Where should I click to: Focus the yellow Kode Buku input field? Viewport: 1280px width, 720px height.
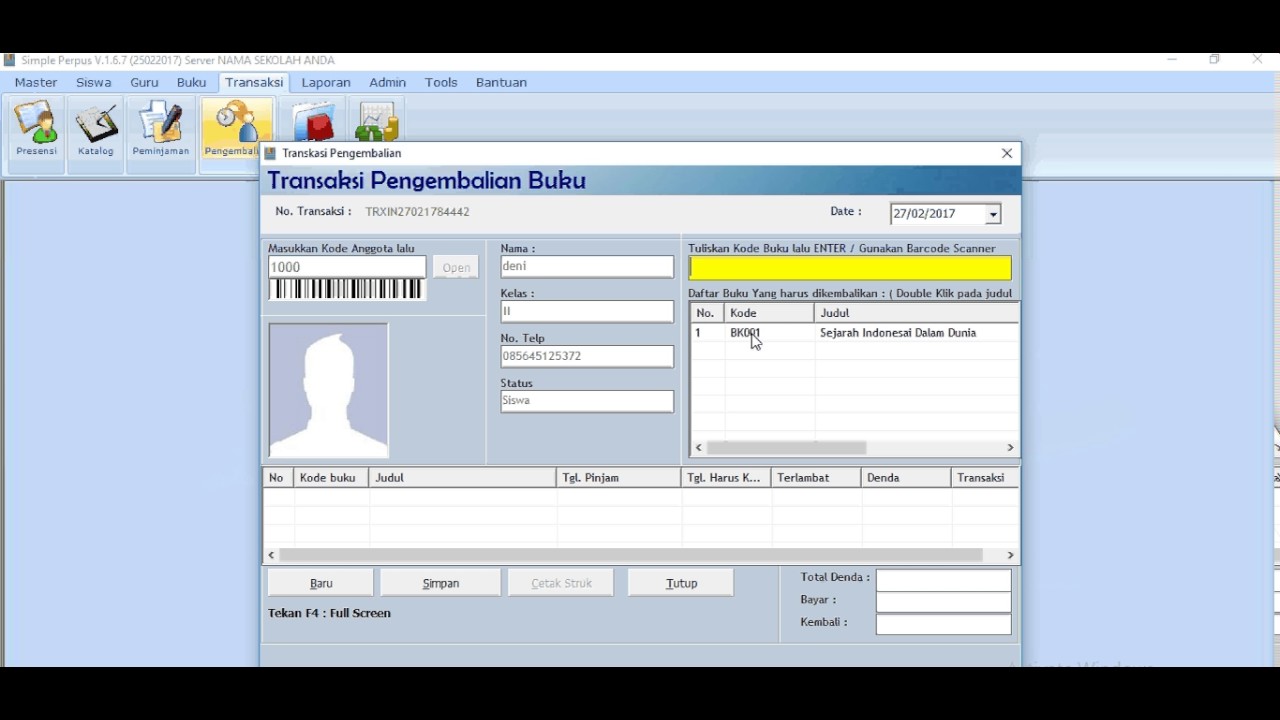(850, 268)
